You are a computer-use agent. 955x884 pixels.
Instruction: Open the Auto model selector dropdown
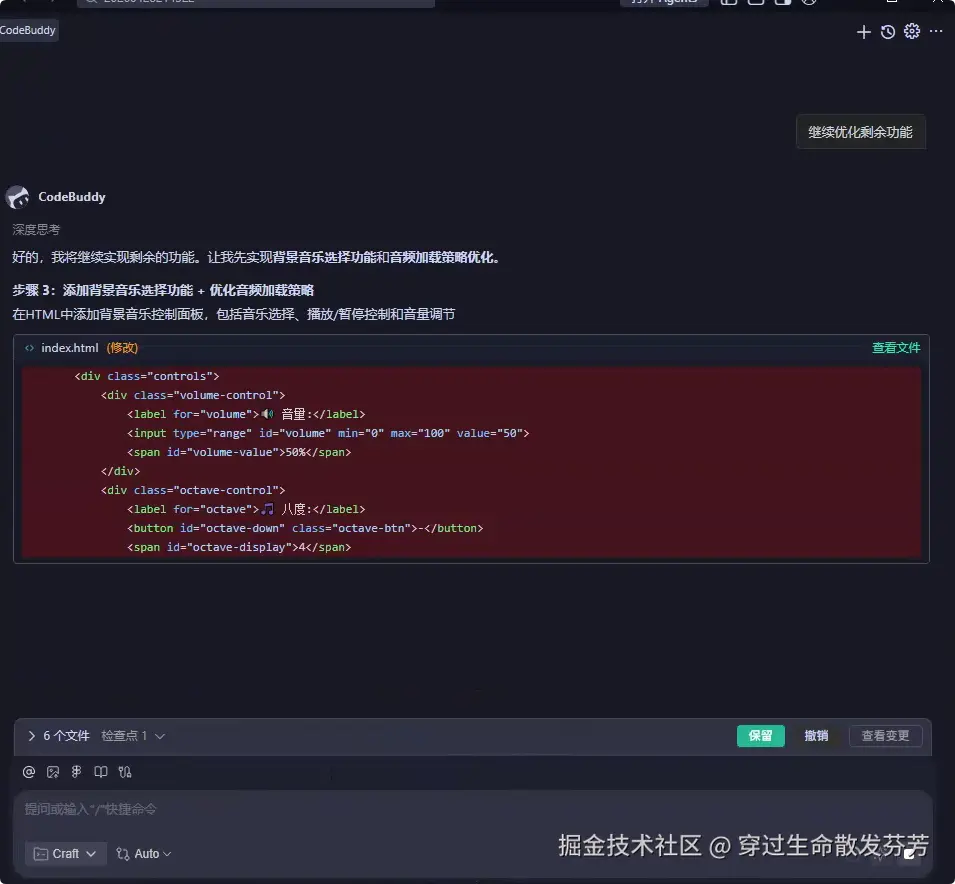click(144, 854)
